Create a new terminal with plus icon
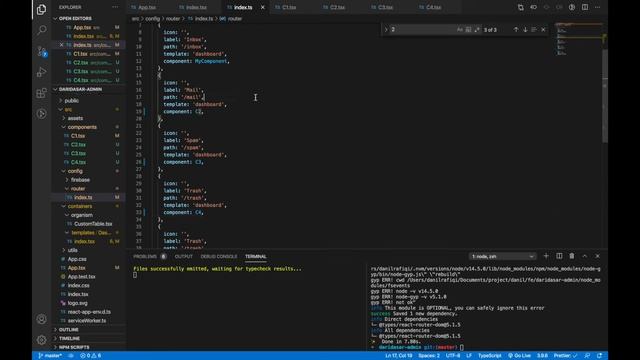Screen dimensions: 640x360 pyautogui.click(x=546, y=256)
